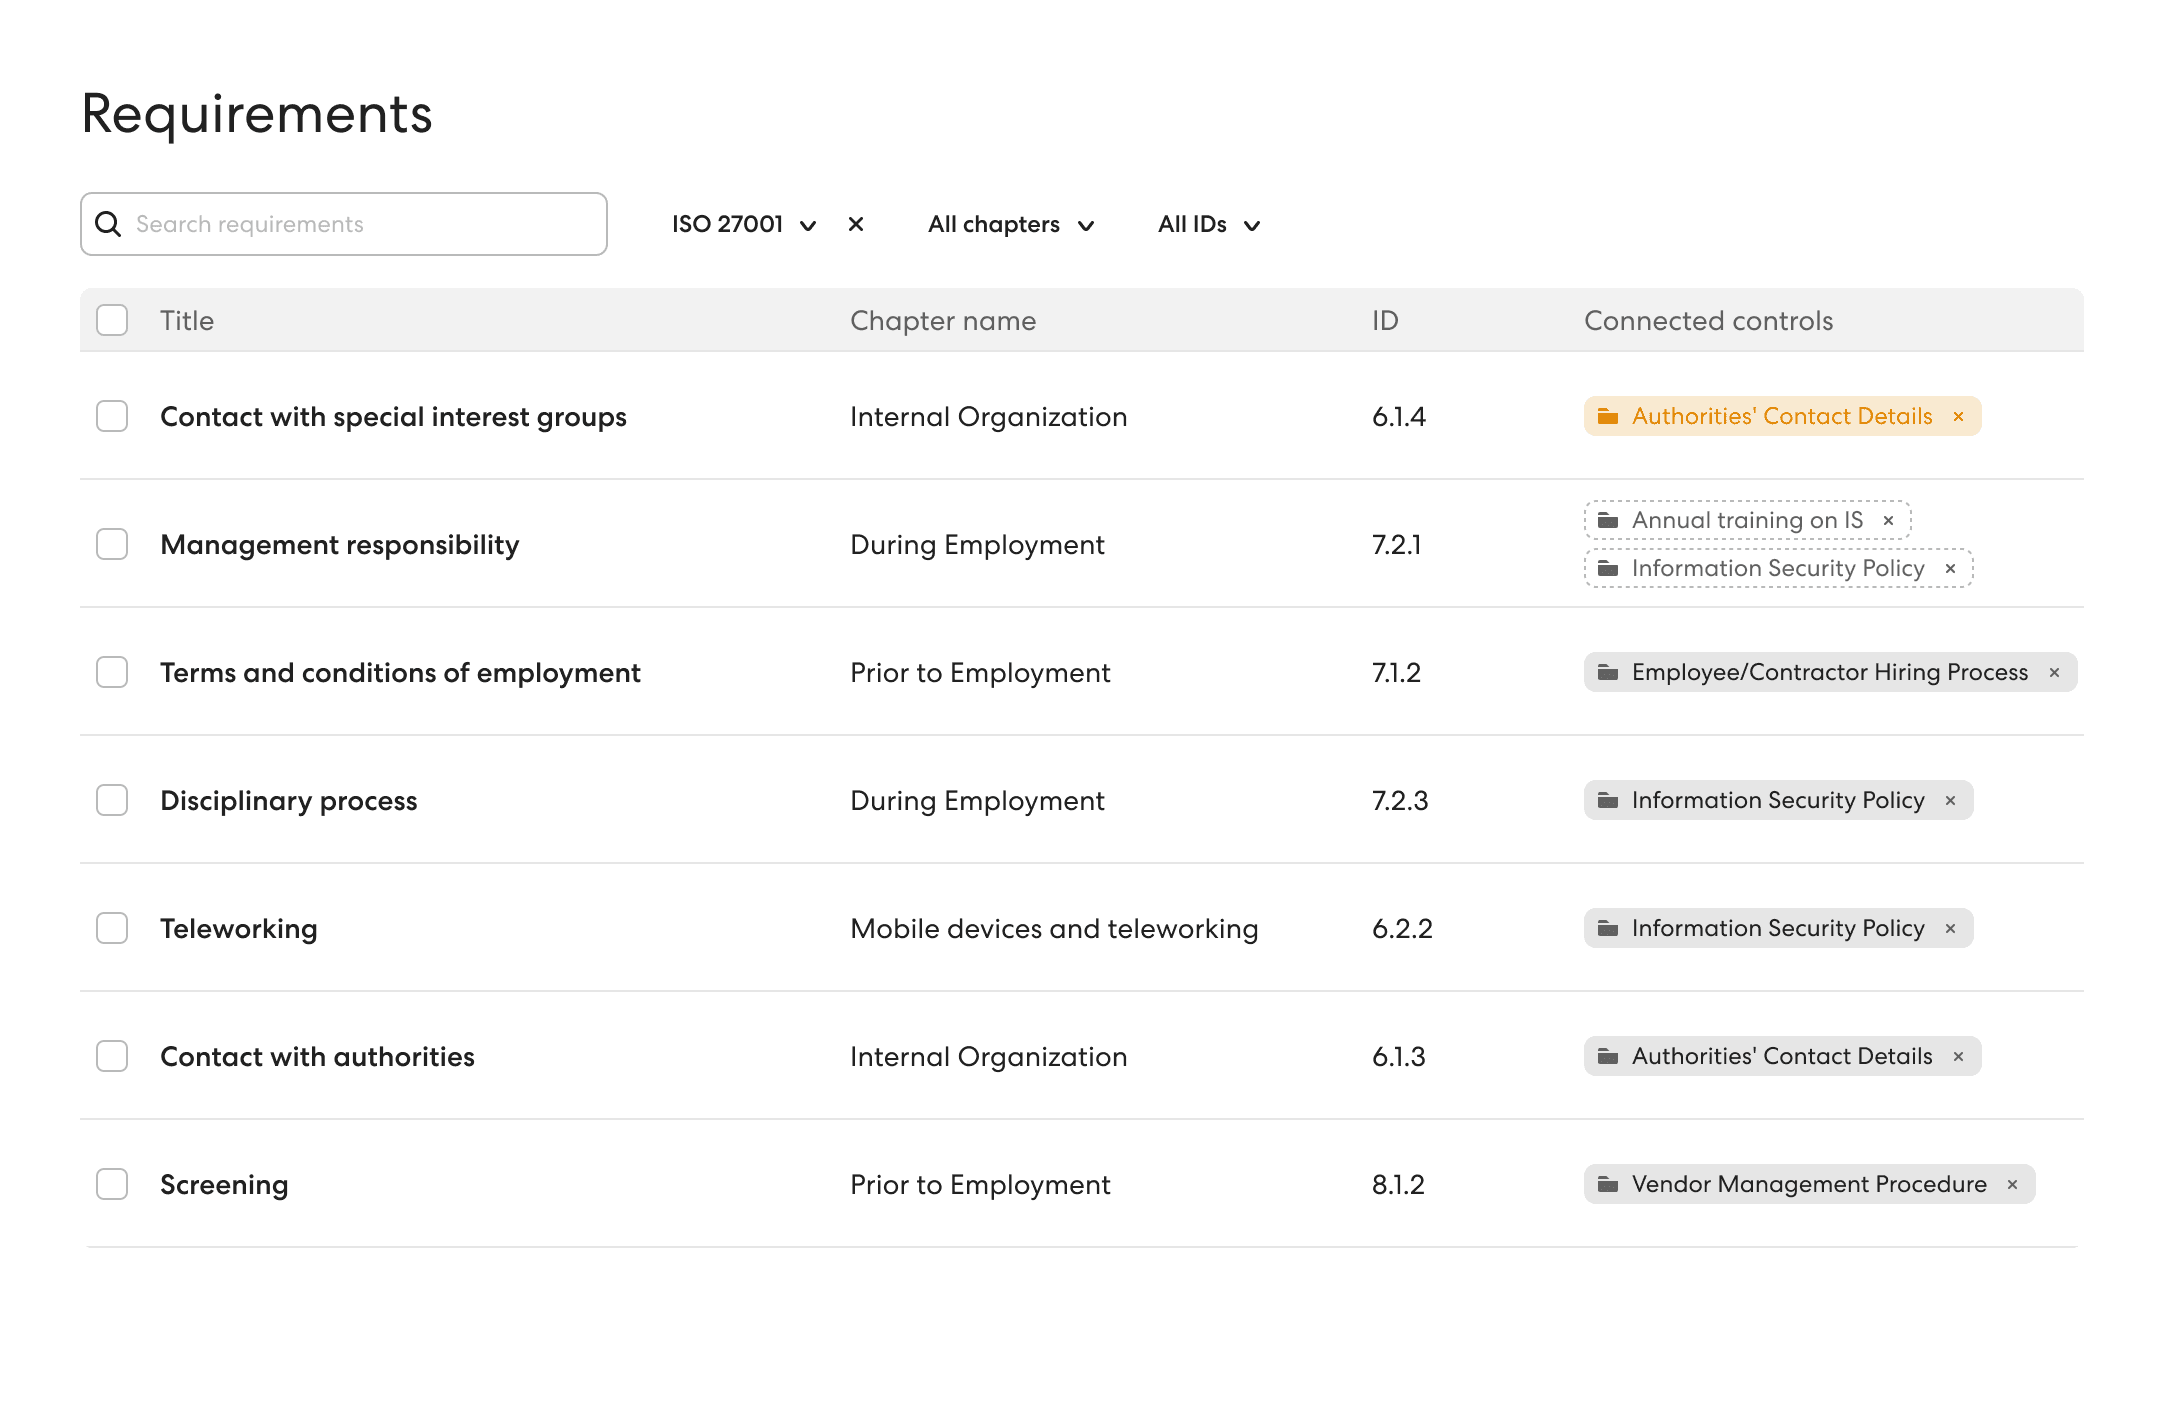Open the Screening requirement

click(x=224, y=1184)
